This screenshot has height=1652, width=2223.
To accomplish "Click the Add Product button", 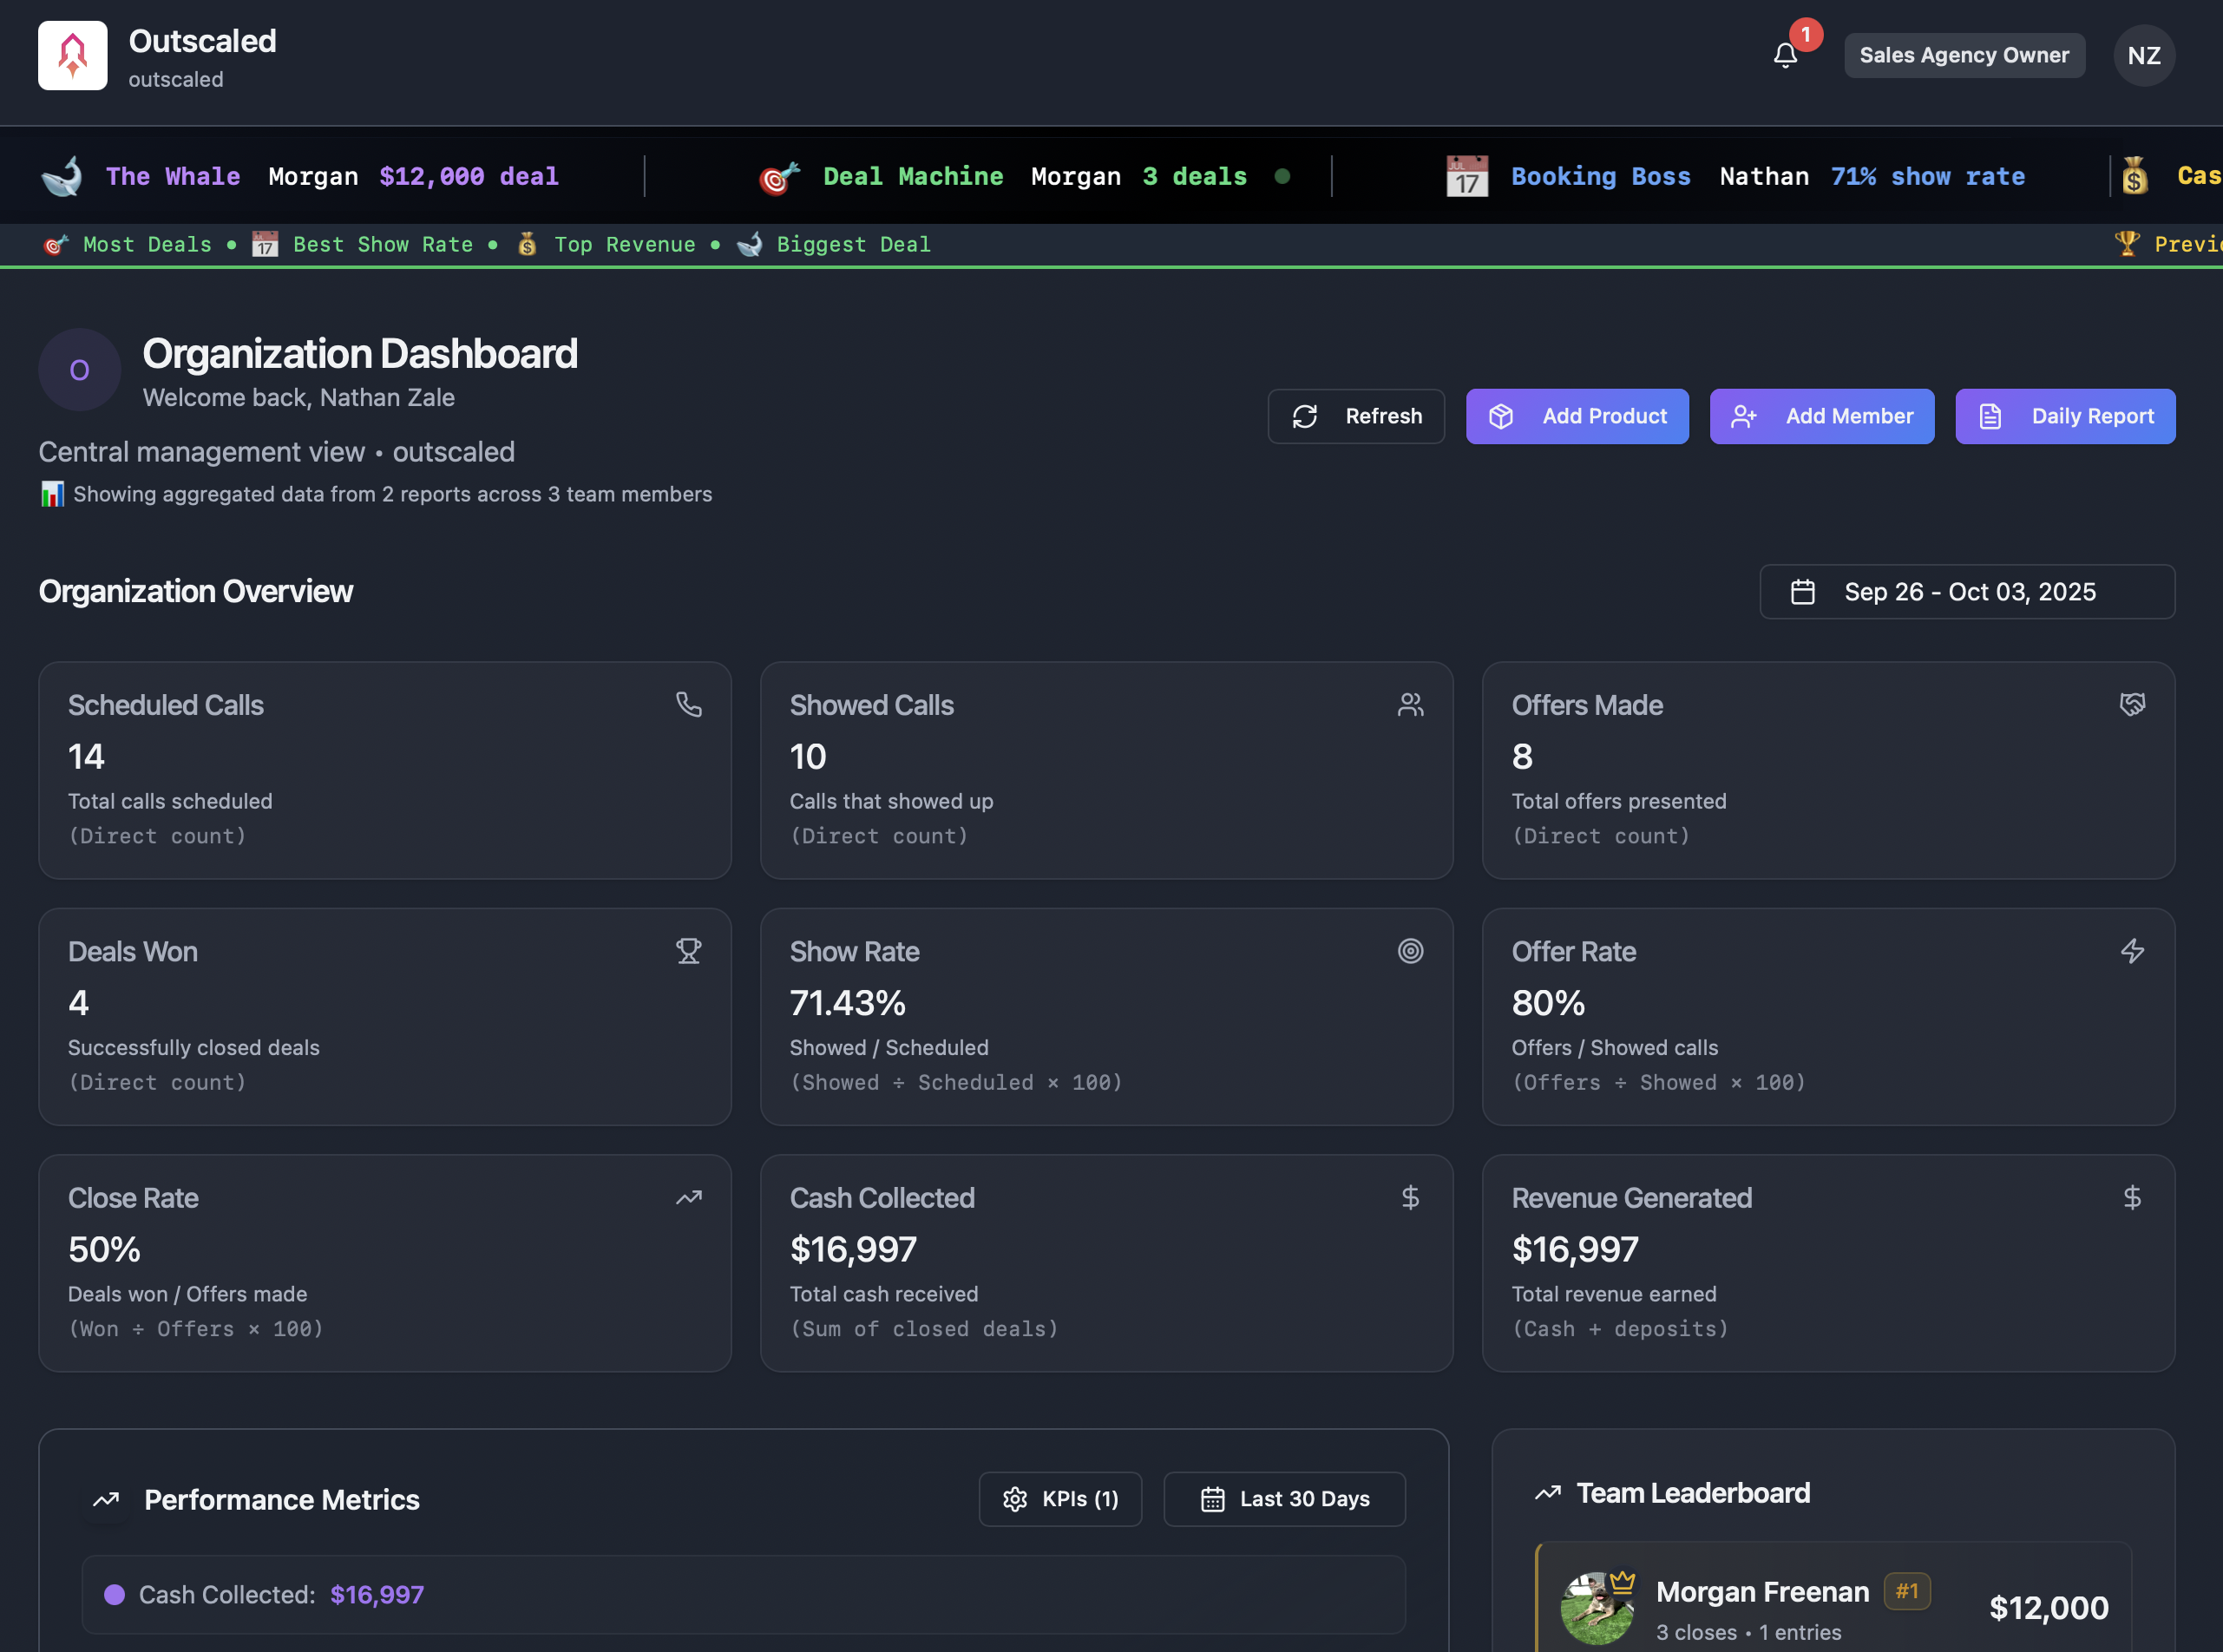I will coord(1577,416).
